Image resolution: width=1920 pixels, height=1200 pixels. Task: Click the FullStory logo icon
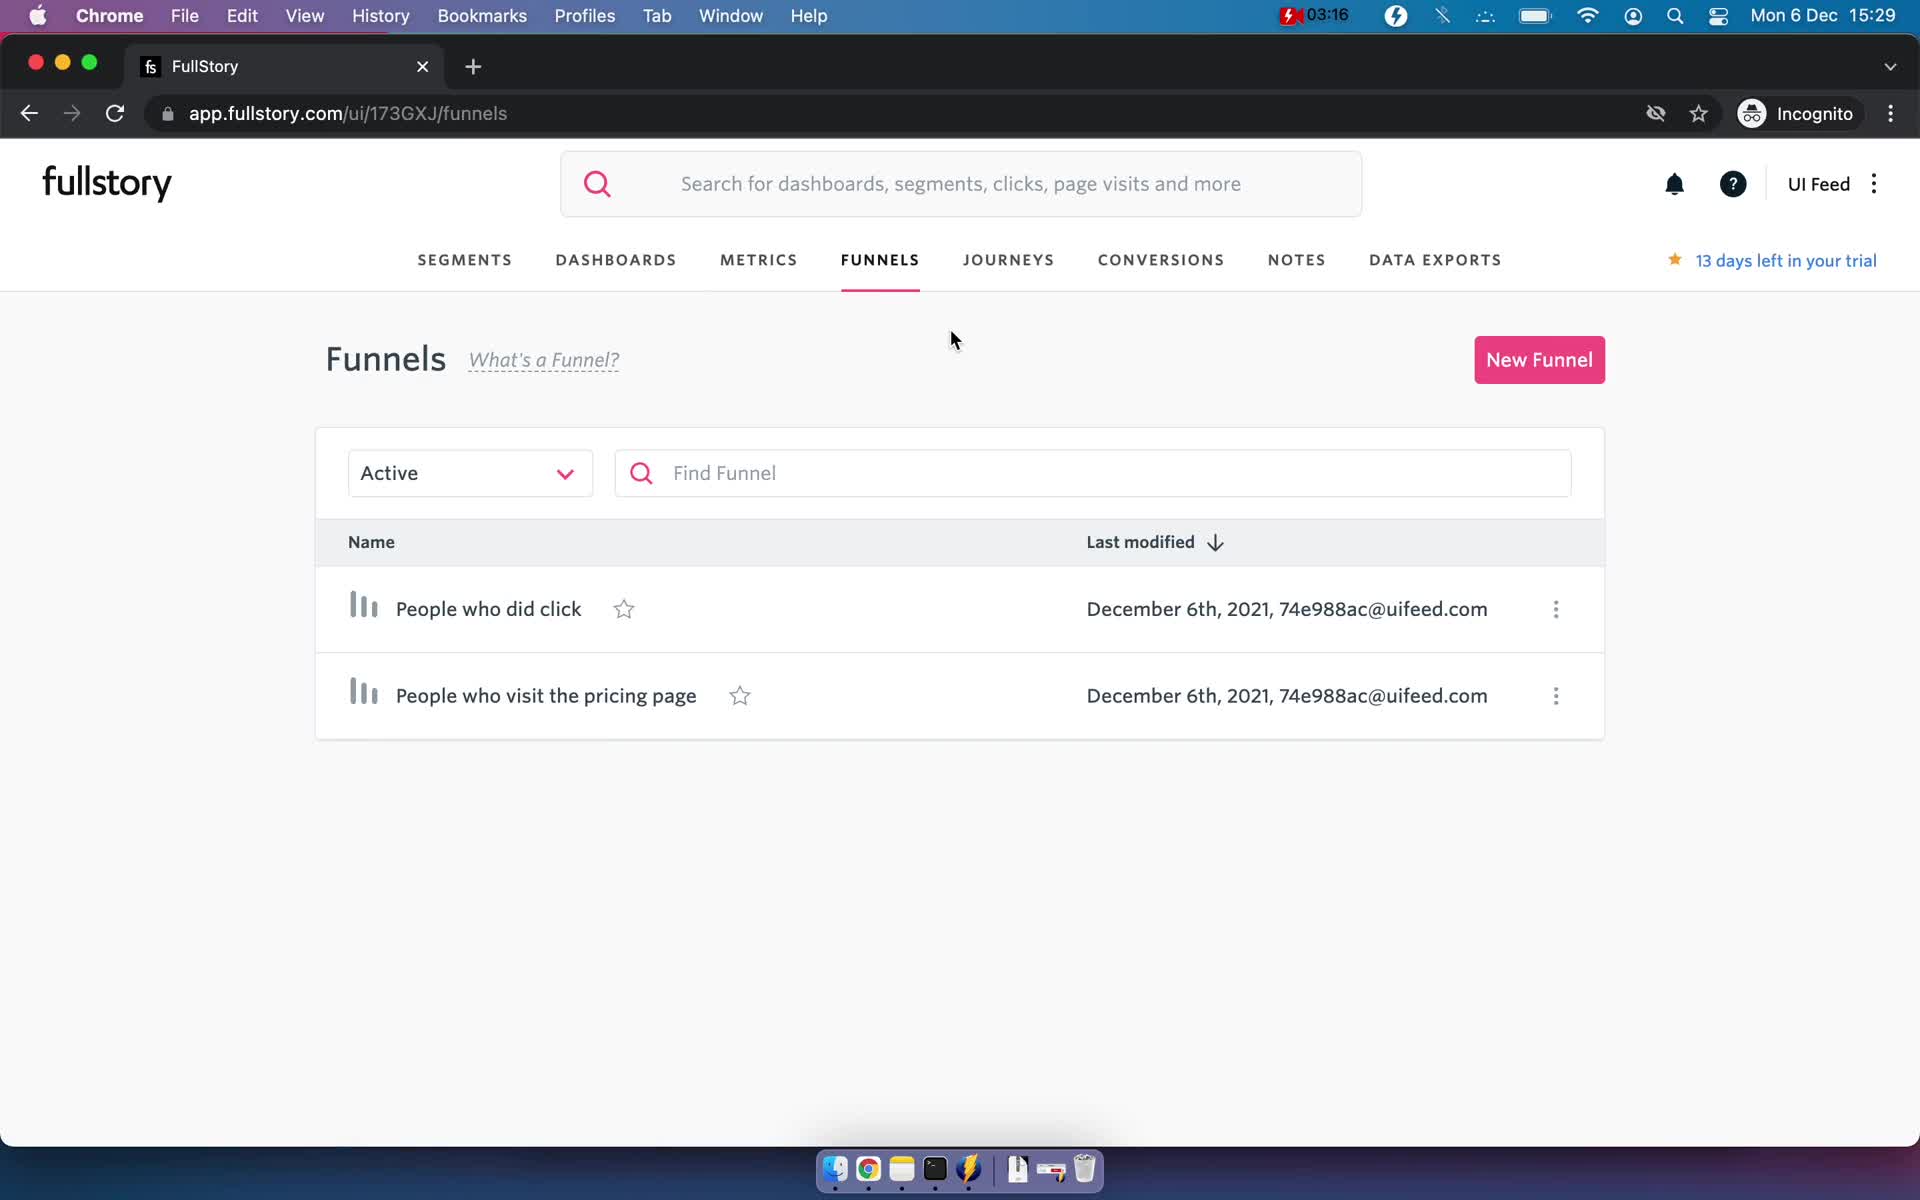click(106, 182)
